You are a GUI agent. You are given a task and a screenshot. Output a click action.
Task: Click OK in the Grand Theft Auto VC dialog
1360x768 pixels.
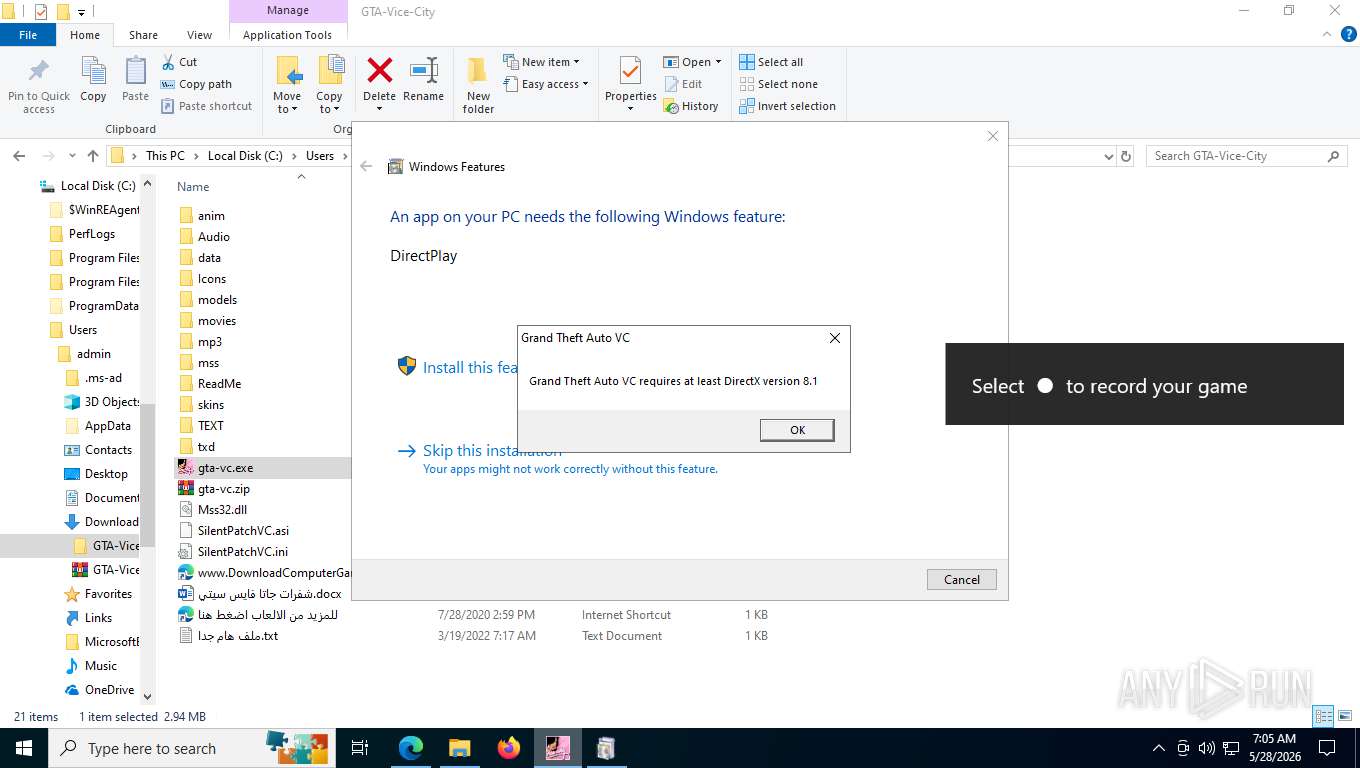click(797, 429)
